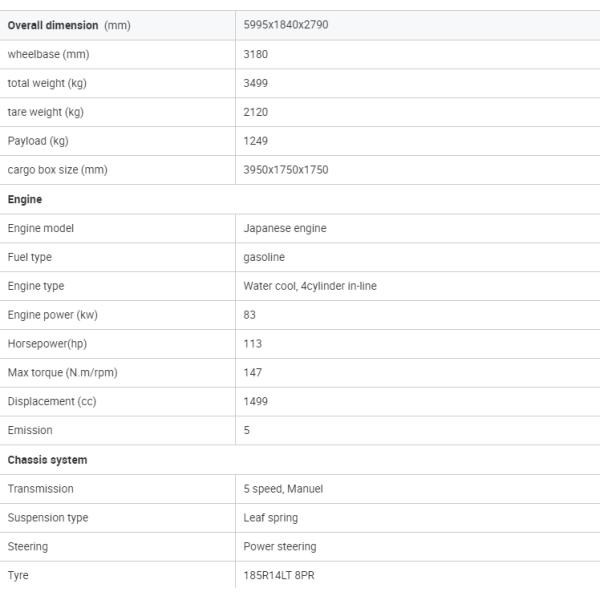Click the gasoline fuel type value

[264, 257]
